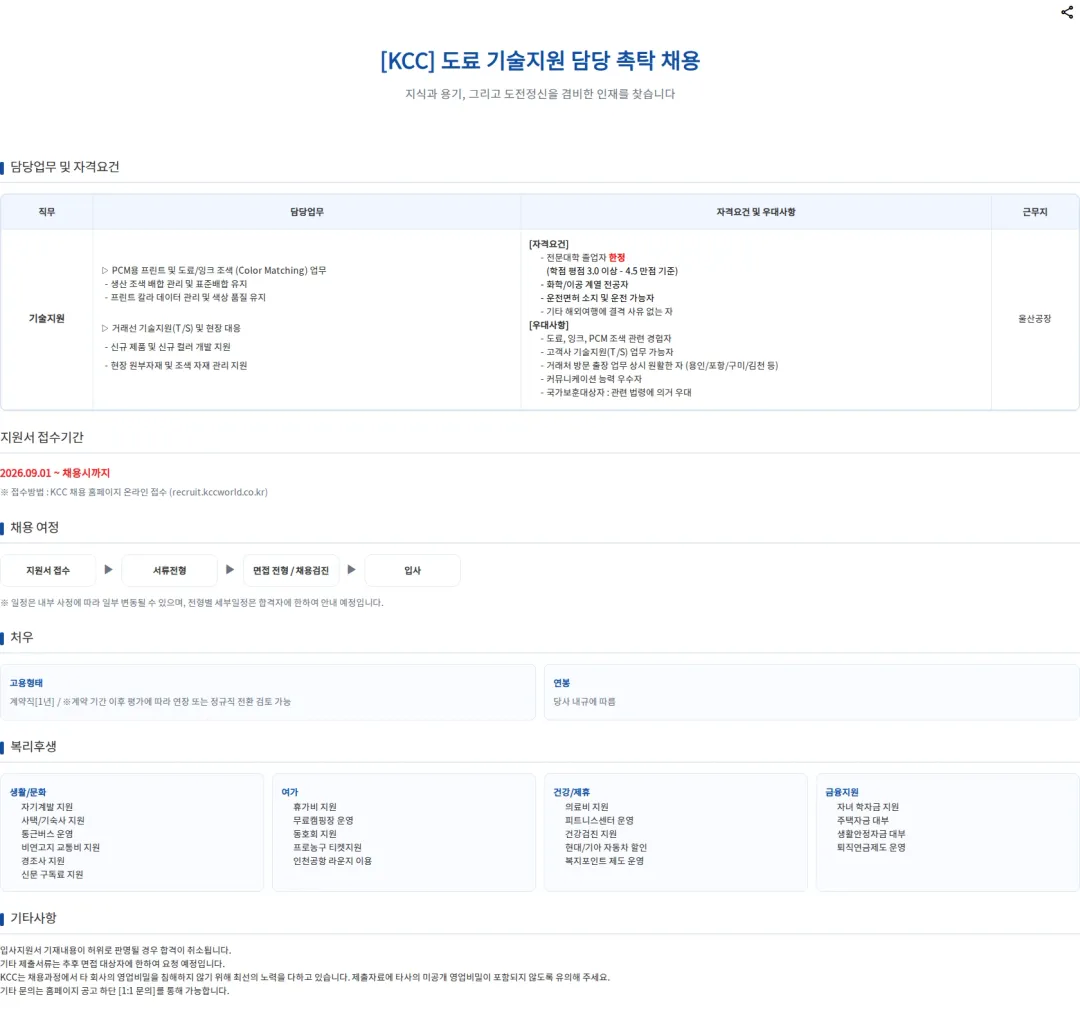Select the '기술지원' job cell
Screen dimensions: 1080x1016
pos(47,318)
